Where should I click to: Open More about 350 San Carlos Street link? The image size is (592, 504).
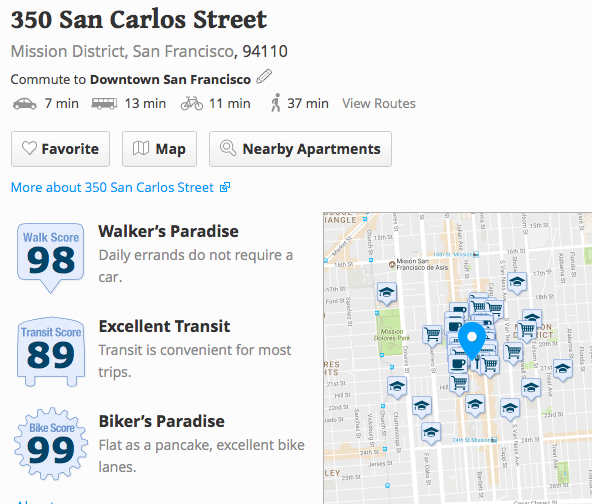pyautogui.click(x=120, y=187)
